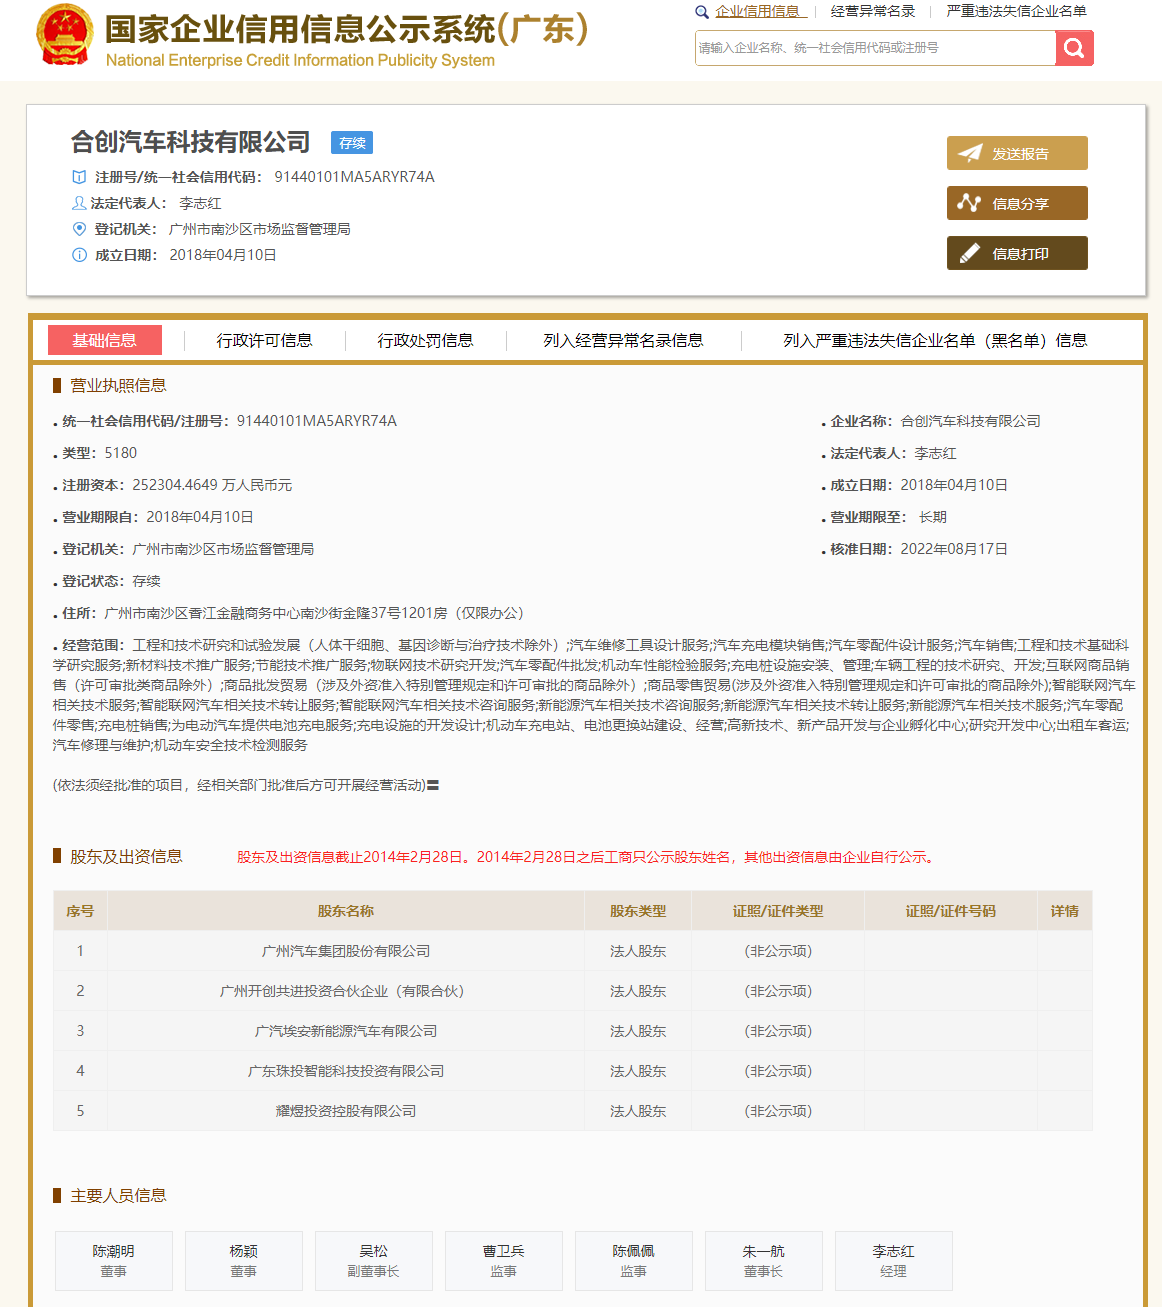Click the person icon by 法定代表人

coord(80,203)
